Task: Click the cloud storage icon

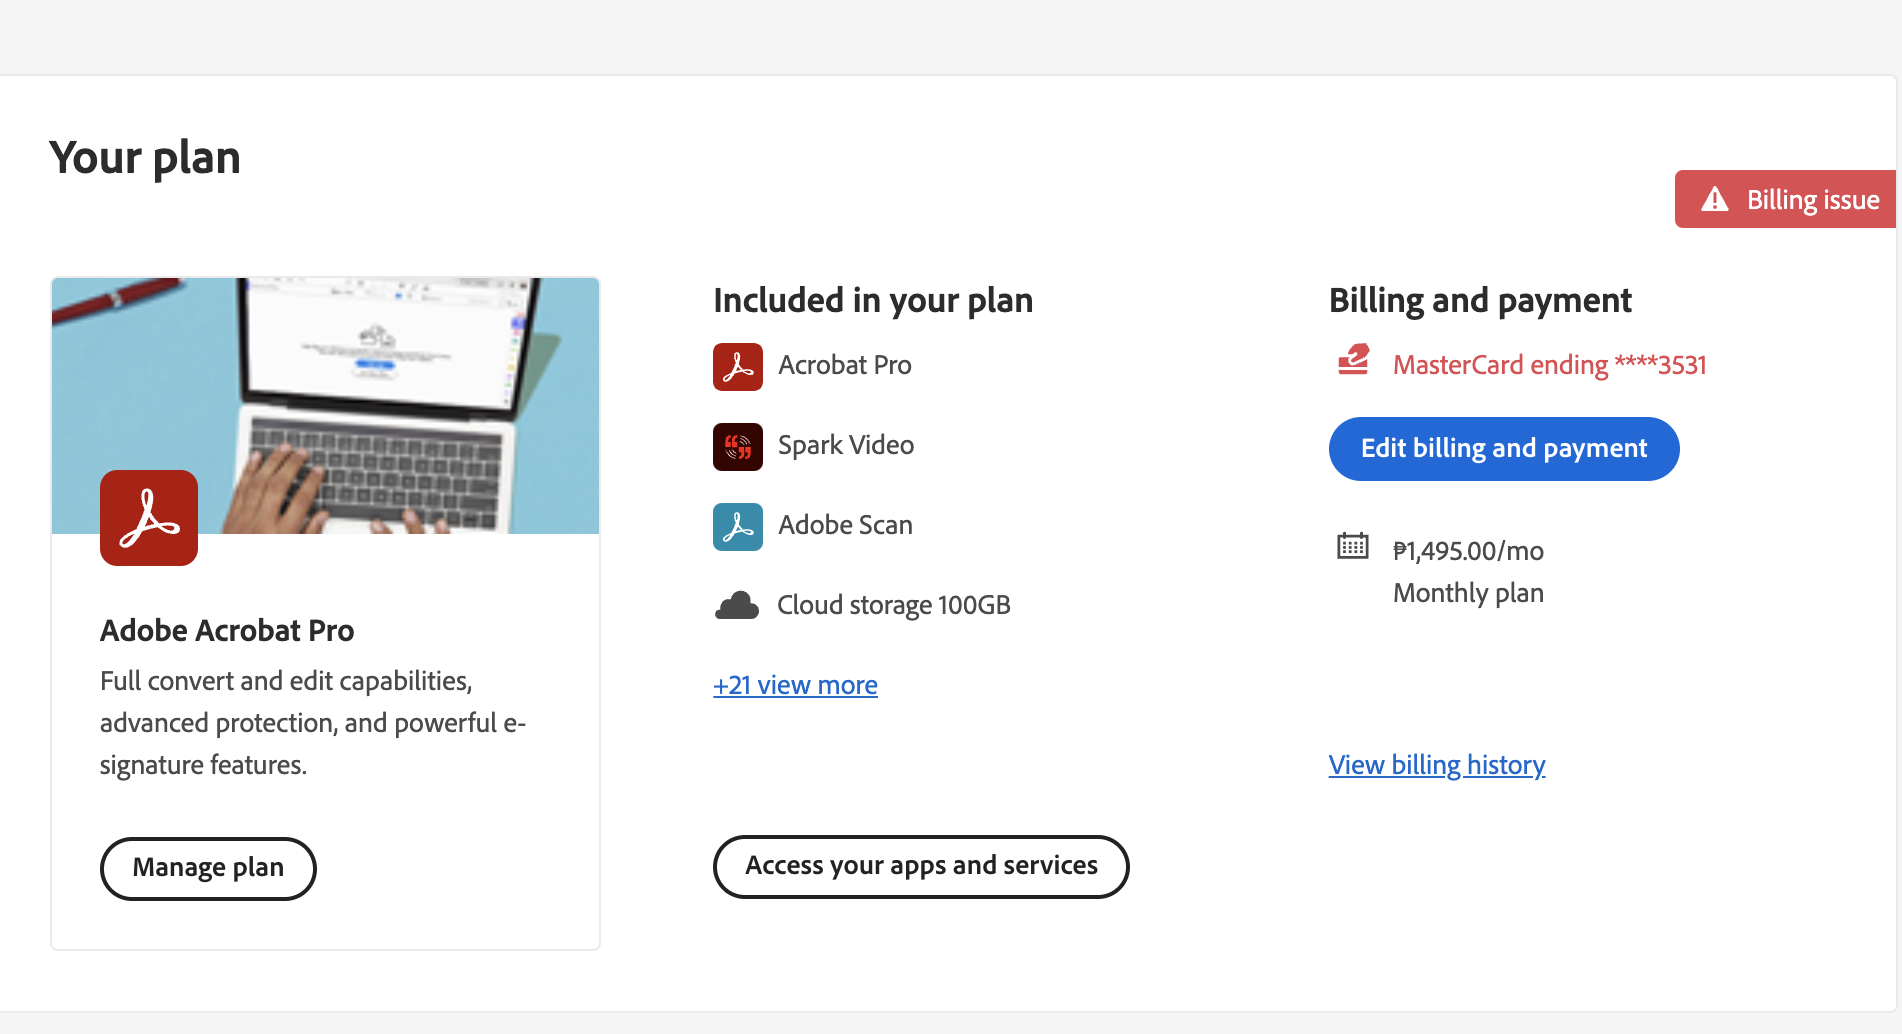Action: click(737, 604)
